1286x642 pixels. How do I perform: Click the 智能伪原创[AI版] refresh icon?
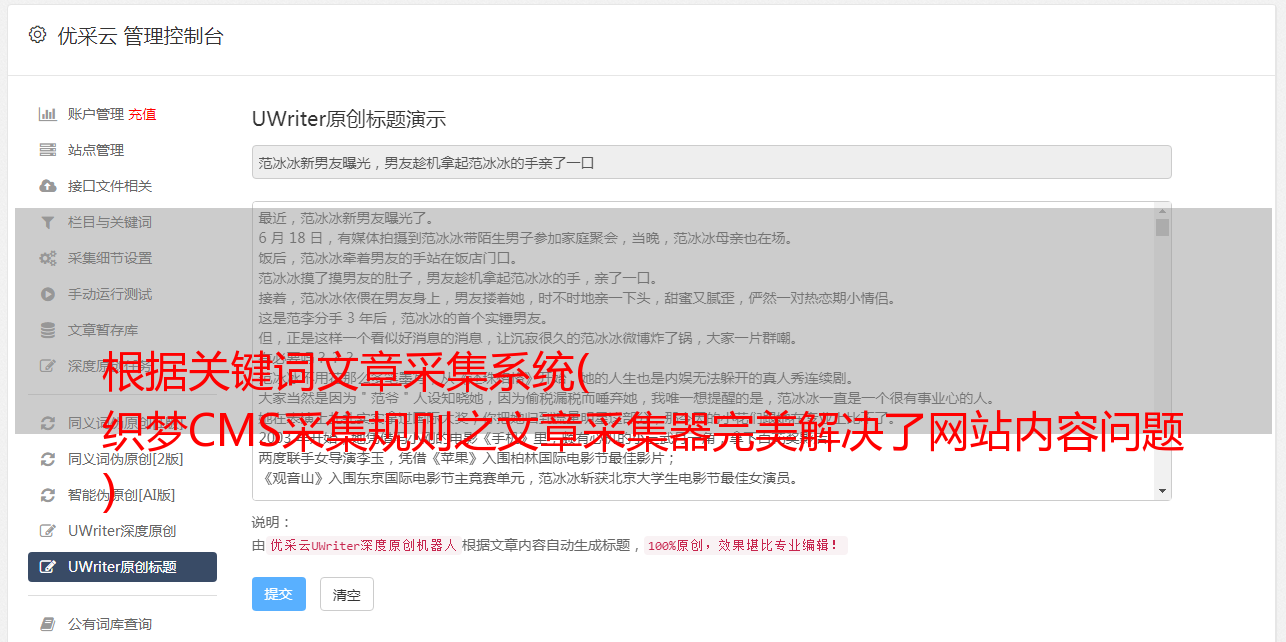click(x=47, y=495)
